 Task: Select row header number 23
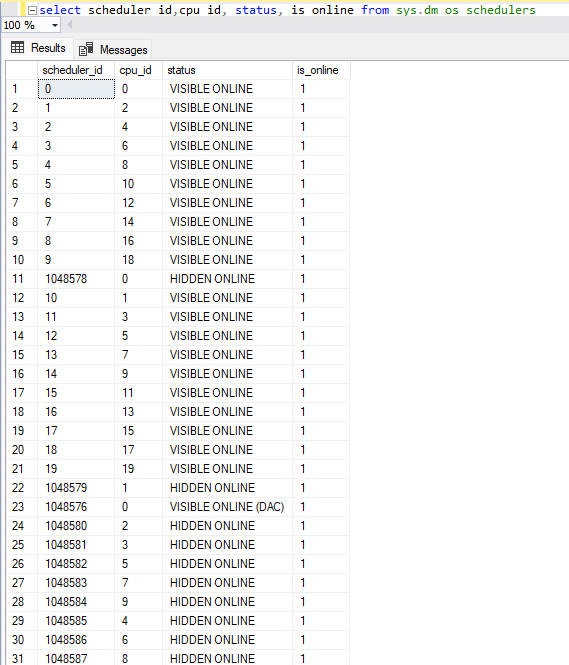click(22, 507)
